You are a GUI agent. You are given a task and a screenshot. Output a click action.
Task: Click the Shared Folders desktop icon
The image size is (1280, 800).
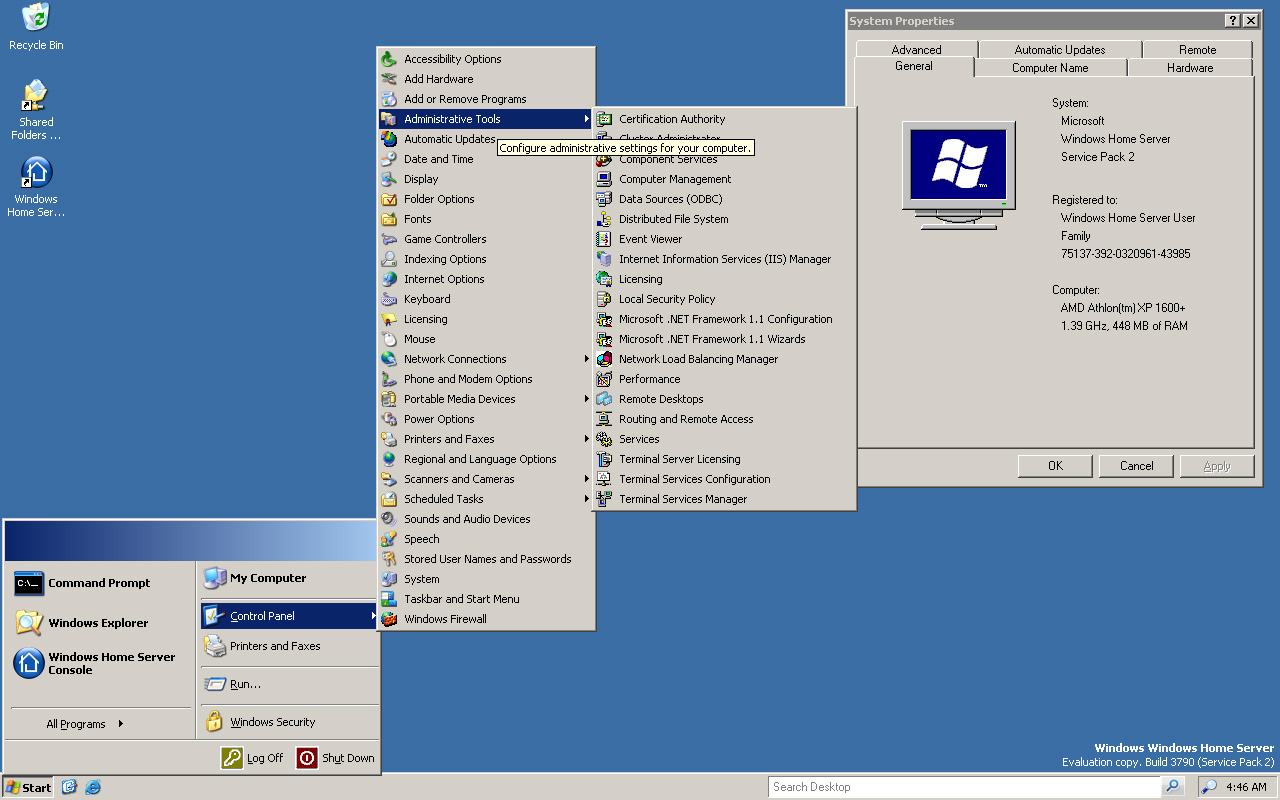[36, 97]
